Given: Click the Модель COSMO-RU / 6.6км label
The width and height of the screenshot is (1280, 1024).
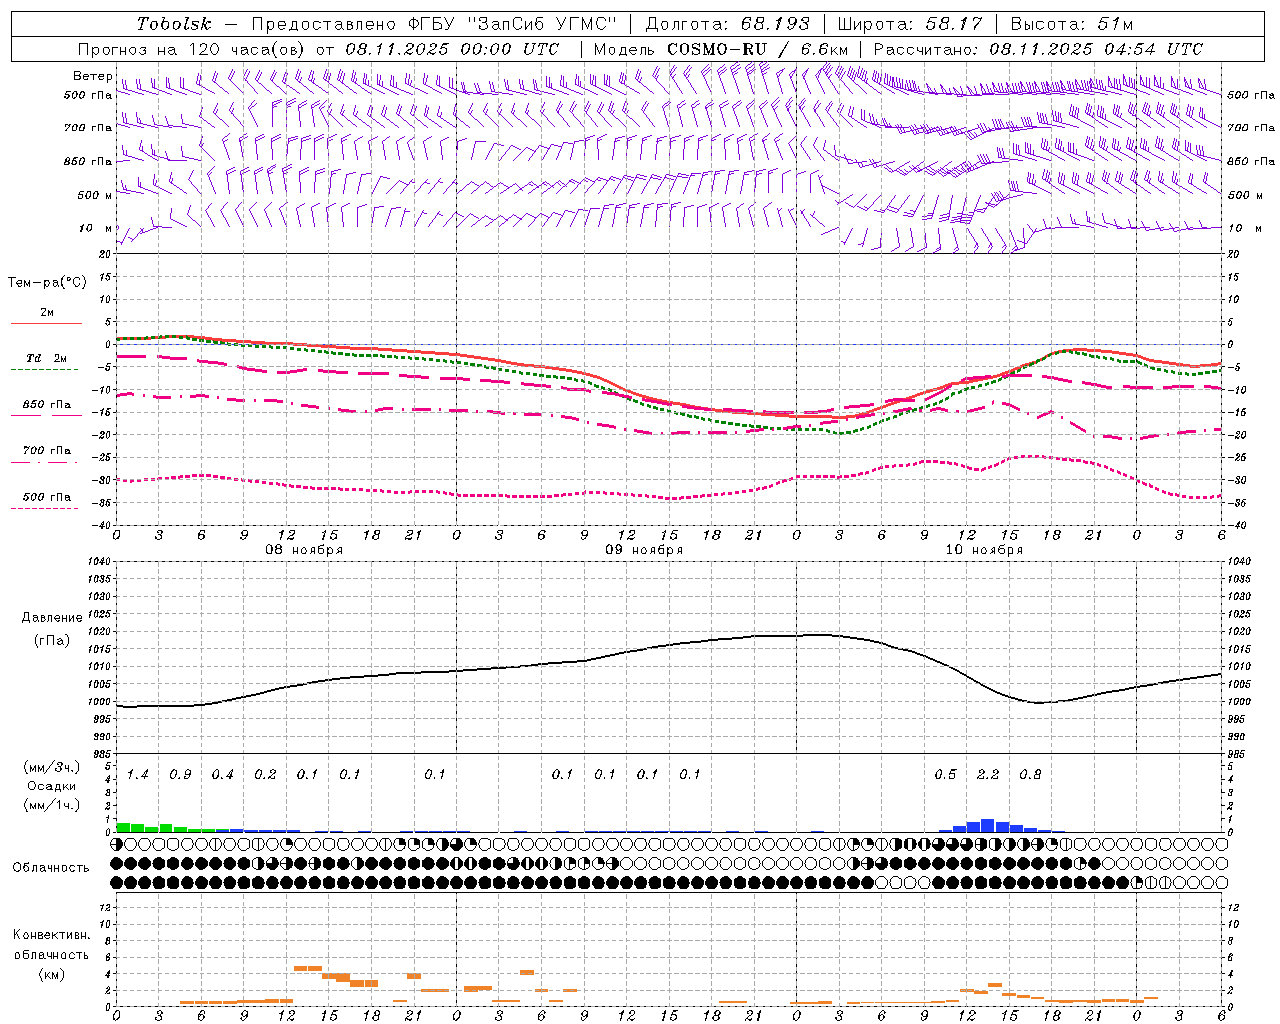Looking at the screenshot, I should tap(720, 49).
